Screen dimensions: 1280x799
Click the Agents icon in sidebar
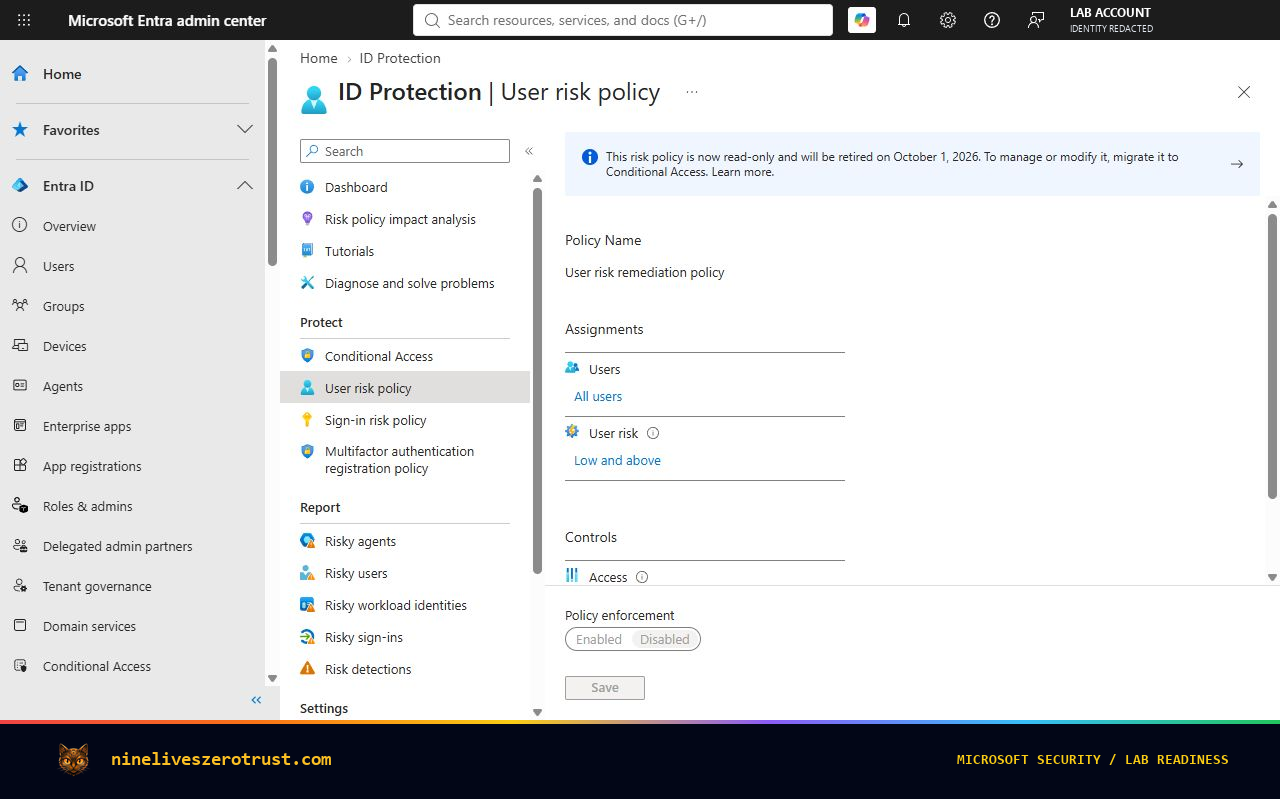pos(20,386)
